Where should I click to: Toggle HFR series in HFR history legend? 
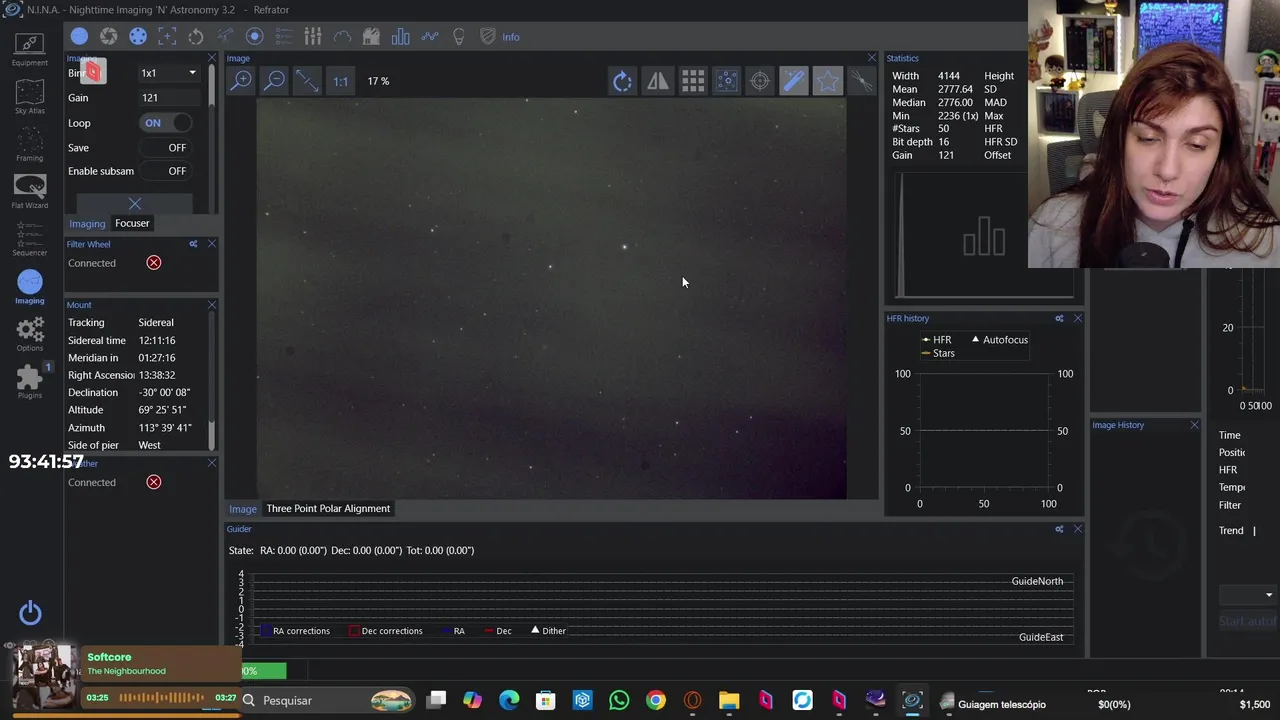click(937, 340)
